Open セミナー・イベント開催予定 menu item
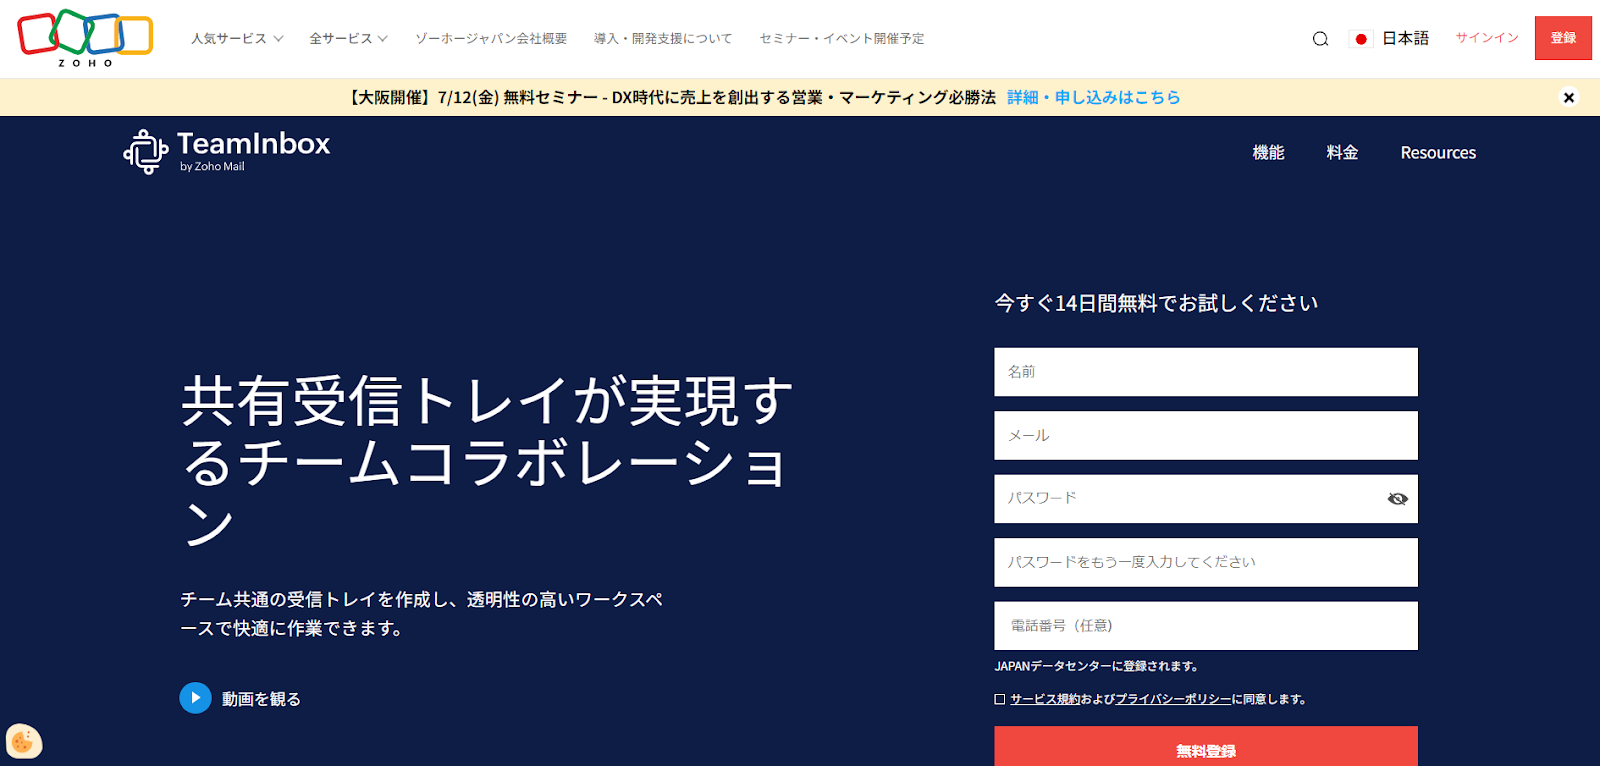The width and height of the screenshot is (1600, 766). point(842,39)
